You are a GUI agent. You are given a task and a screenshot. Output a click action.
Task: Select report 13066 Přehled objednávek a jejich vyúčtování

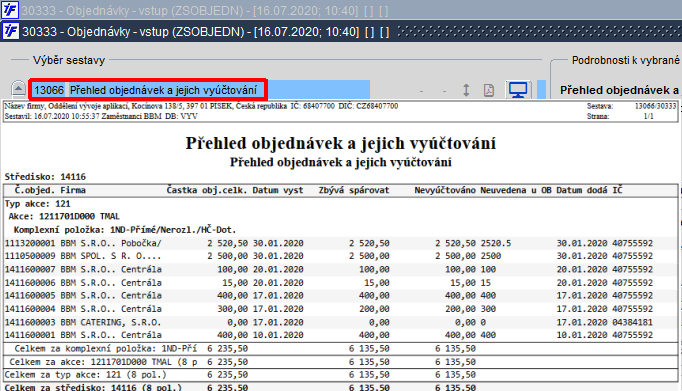point(147,90)
